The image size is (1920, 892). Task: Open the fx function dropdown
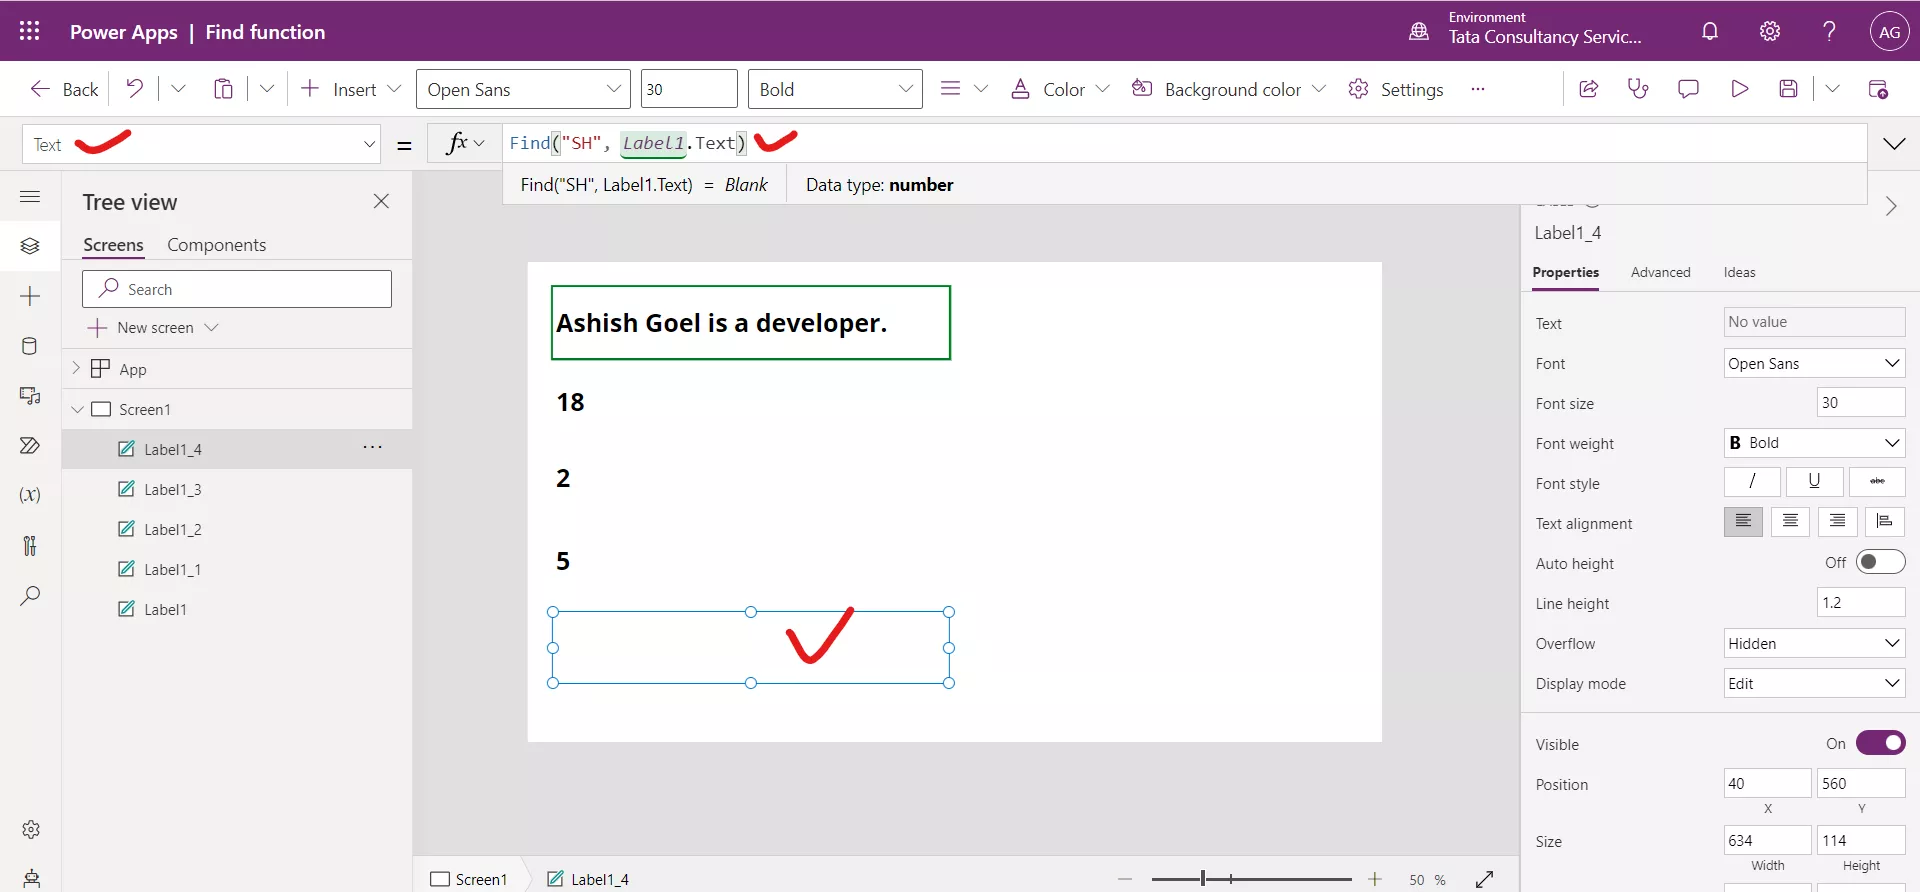point(465,144)
